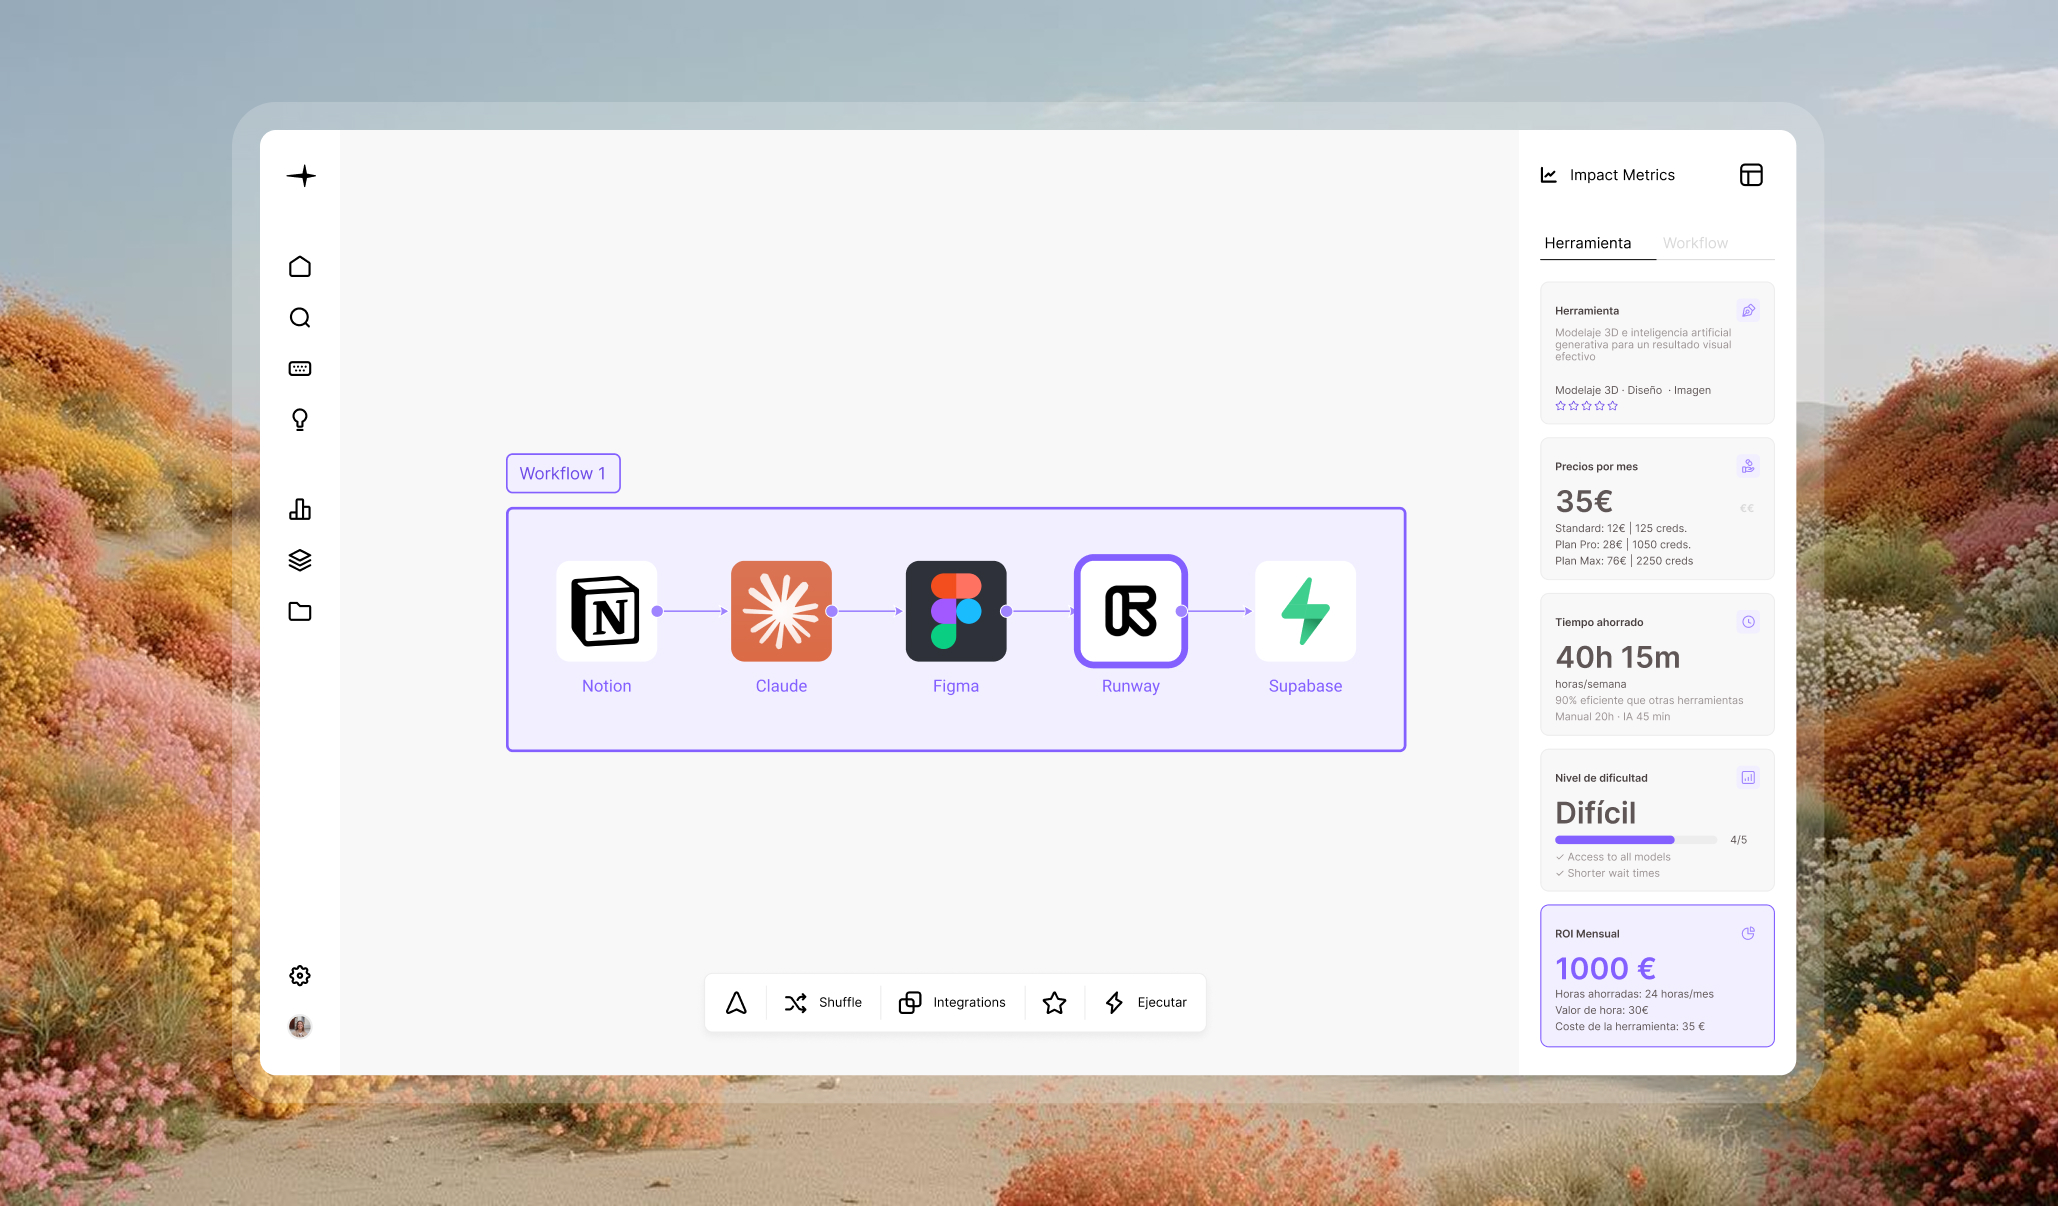This screenshot has width=2058, height=1206.
Task: Click the star favorite icon in toolbar
Action: point(1054,1003)
